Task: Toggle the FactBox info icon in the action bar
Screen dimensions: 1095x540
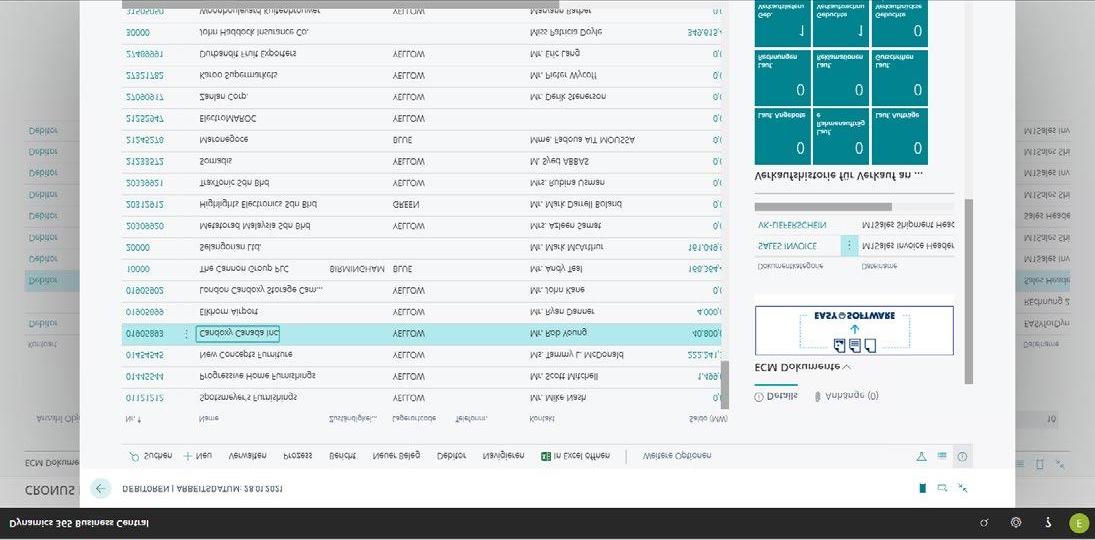Action: pos(962,456)
